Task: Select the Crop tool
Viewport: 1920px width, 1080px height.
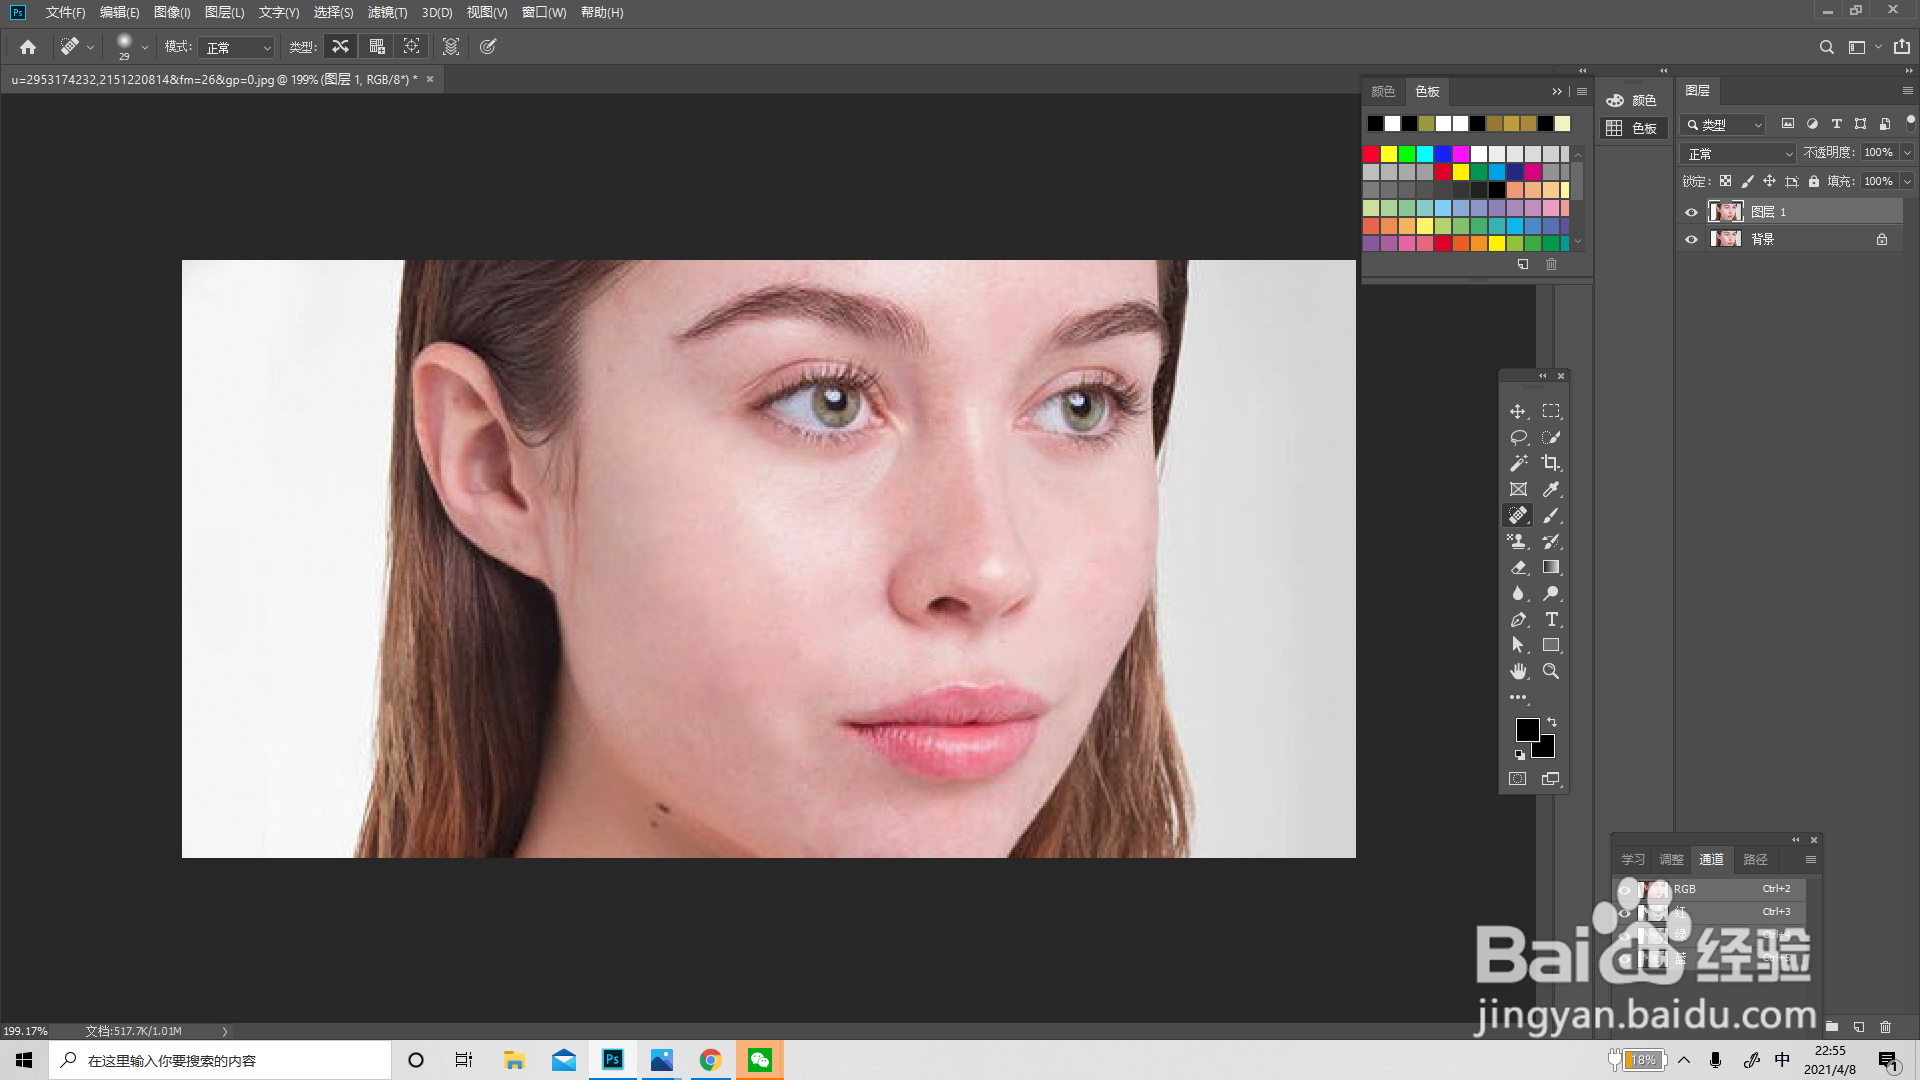Action: click(x=1550, y=463)
